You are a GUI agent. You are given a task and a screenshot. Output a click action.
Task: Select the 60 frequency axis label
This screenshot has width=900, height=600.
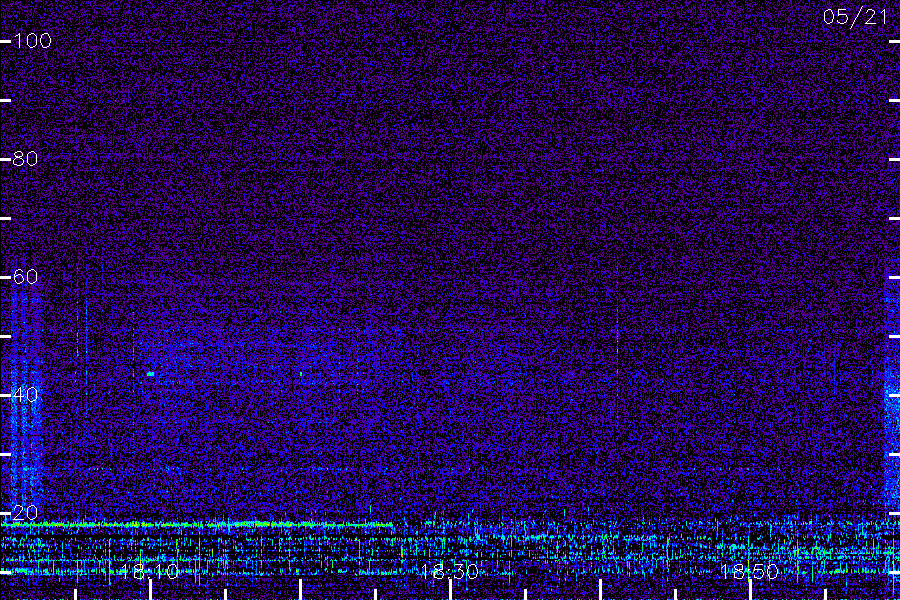point(25,277)
